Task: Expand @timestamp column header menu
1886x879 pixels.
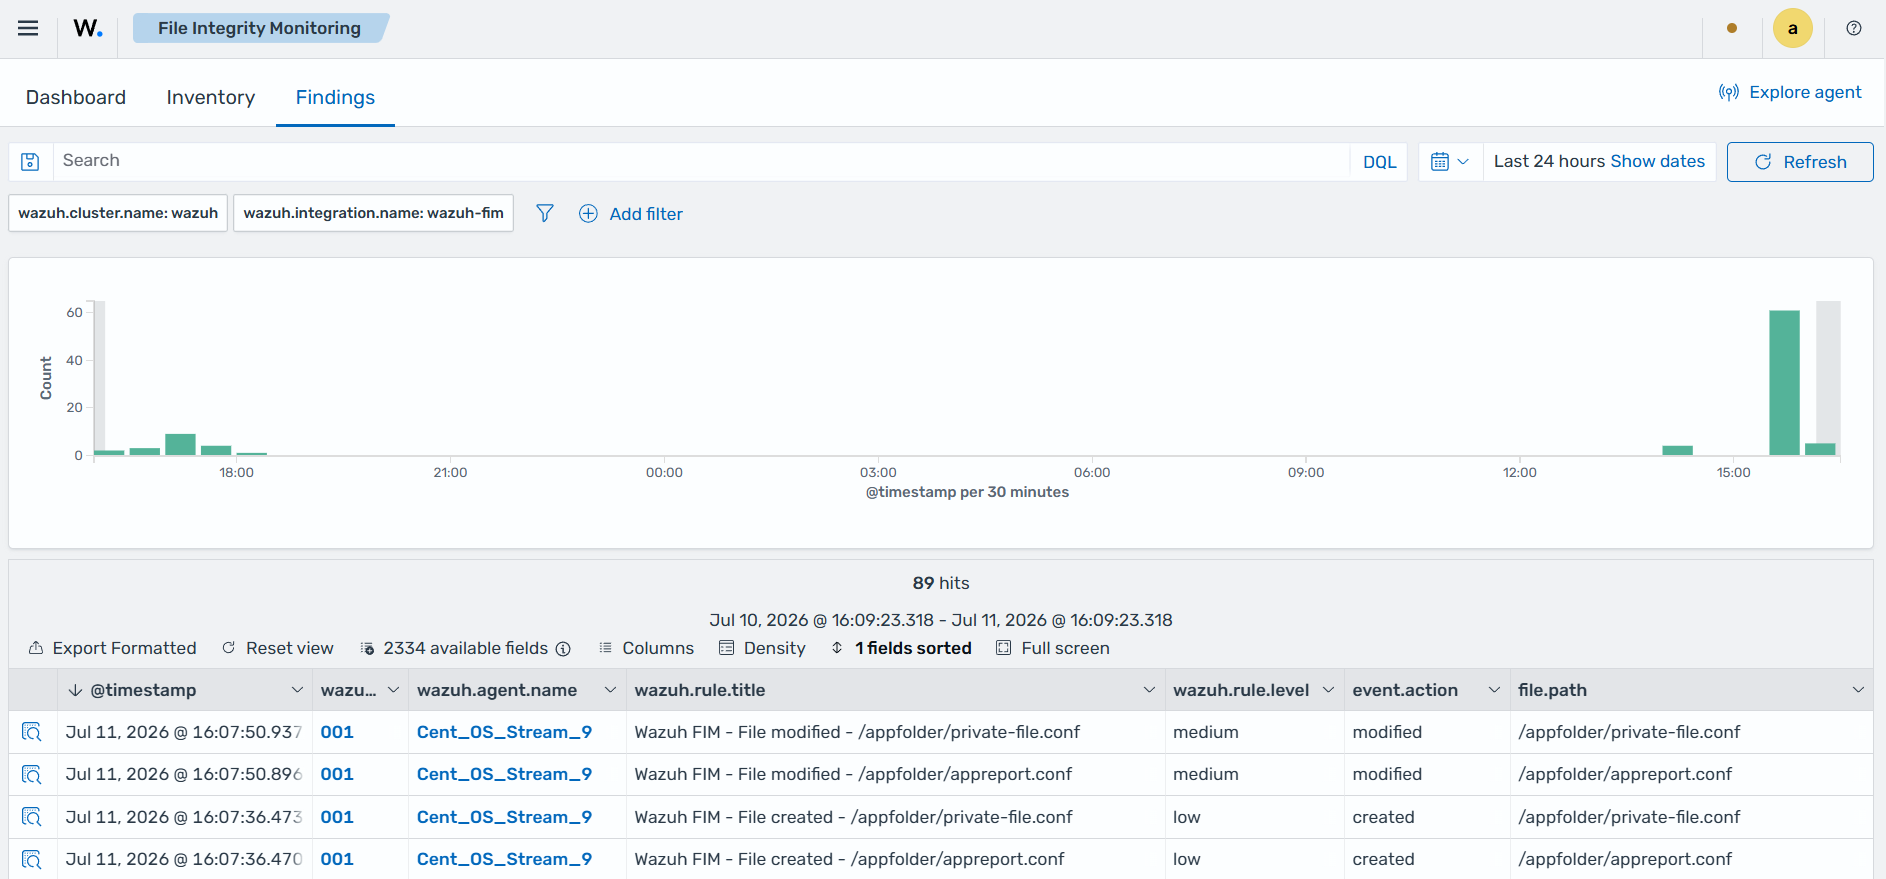Action: [x=297, y=690]
